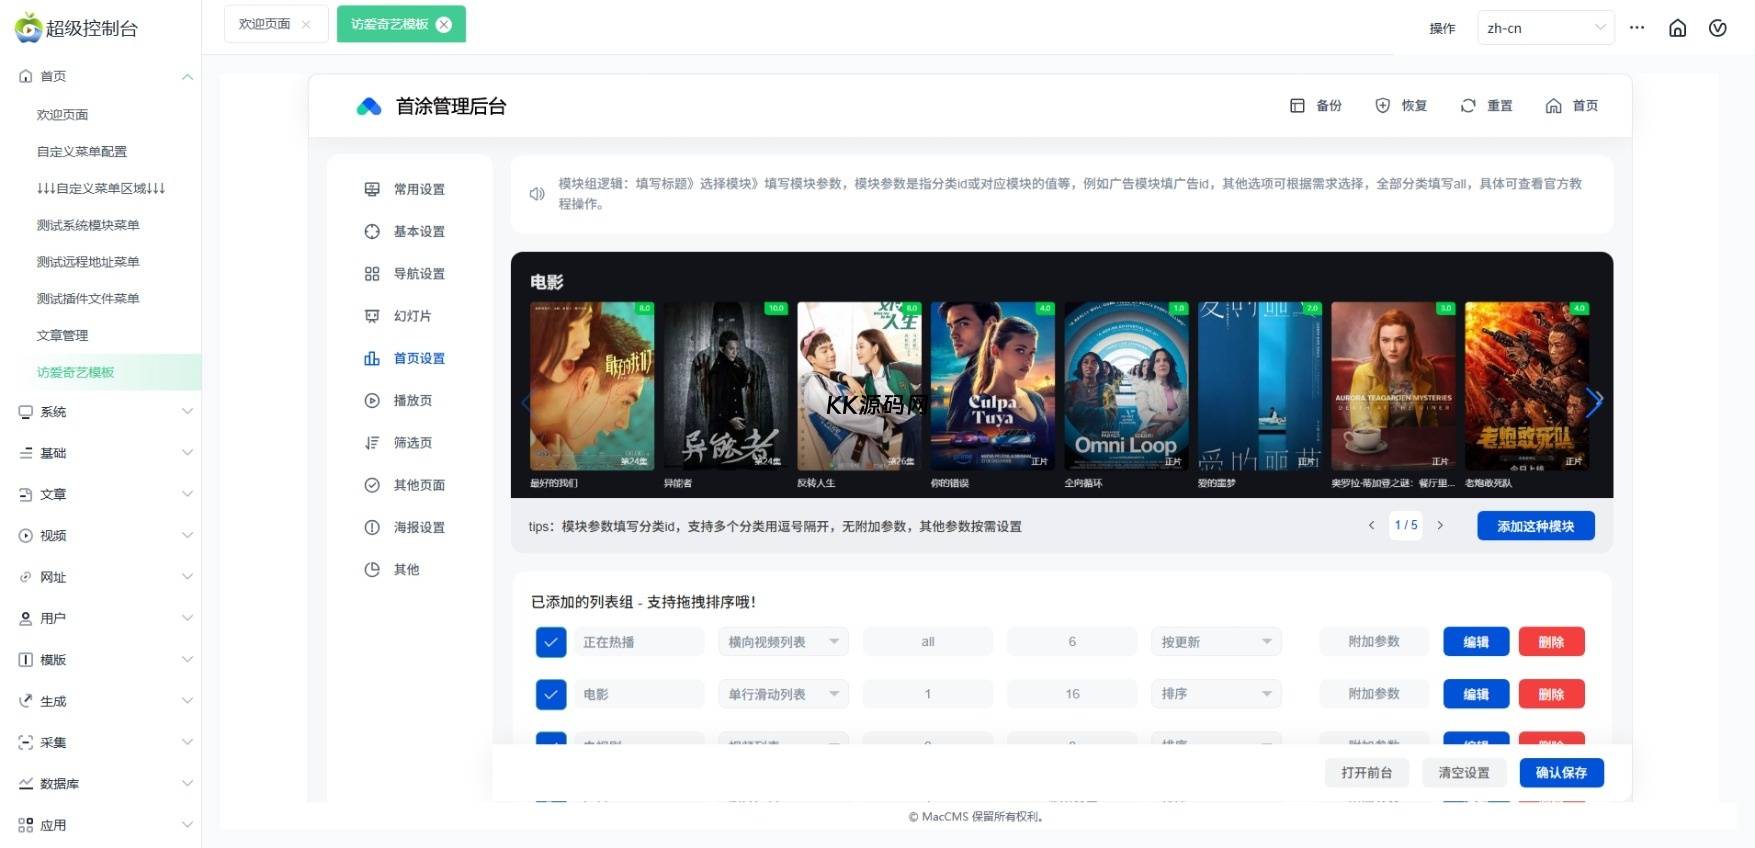The height and width of the screenshot is (848, 1755).
Task: Open 海报设置 info icon
Action: 372,527
